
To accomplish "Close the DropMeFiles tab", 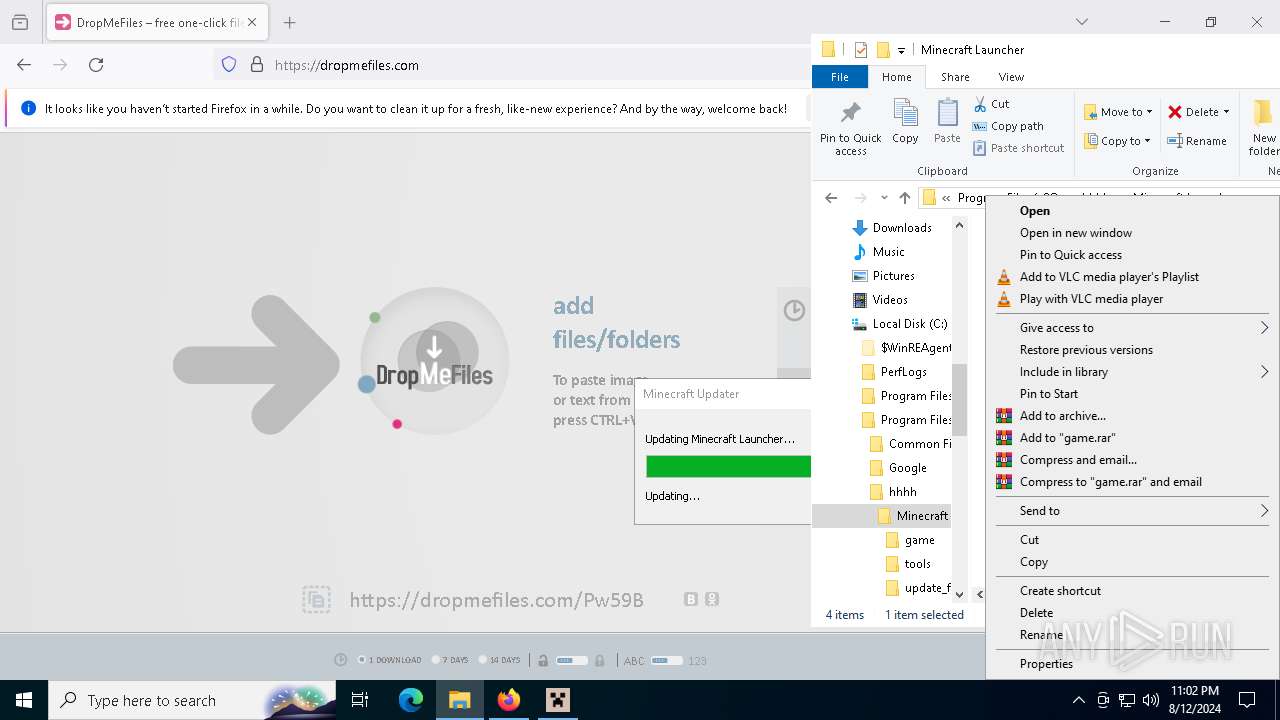I will tap(252, 22).
